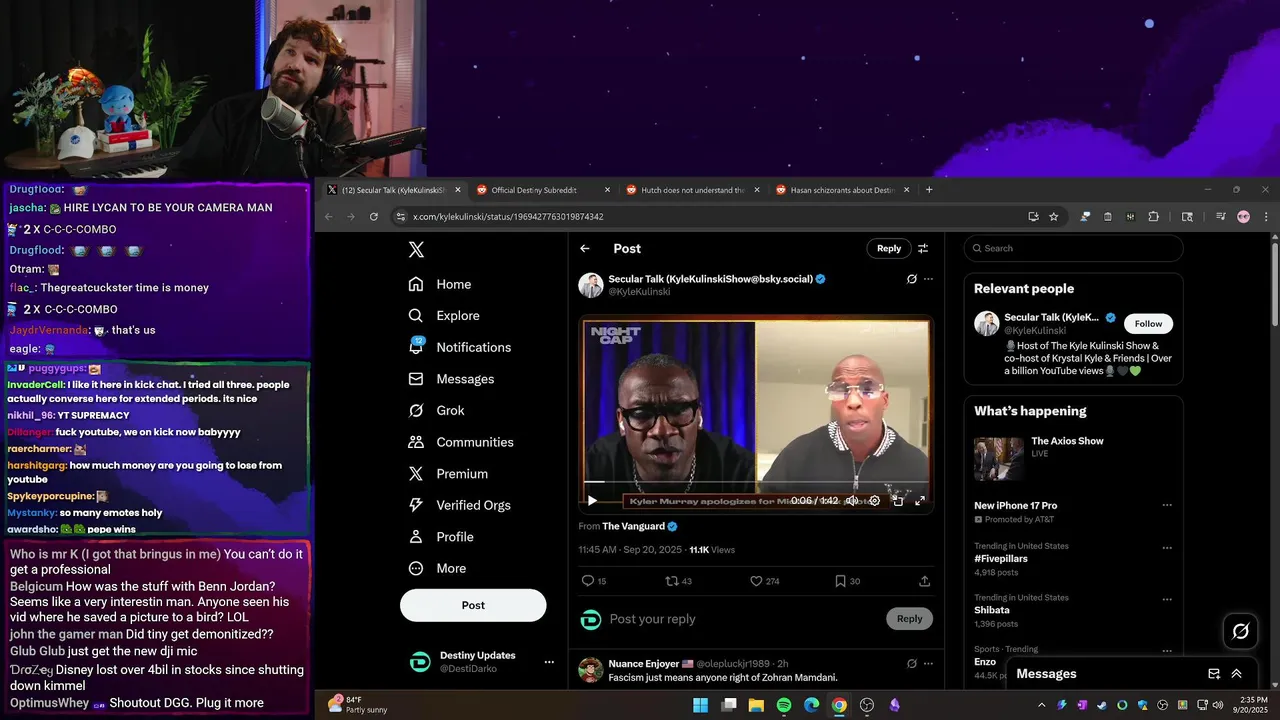Open the Chrome profile avatar
Image resolution: width=1280 pixels, height=720 pixels.
tap(1243, 217)
